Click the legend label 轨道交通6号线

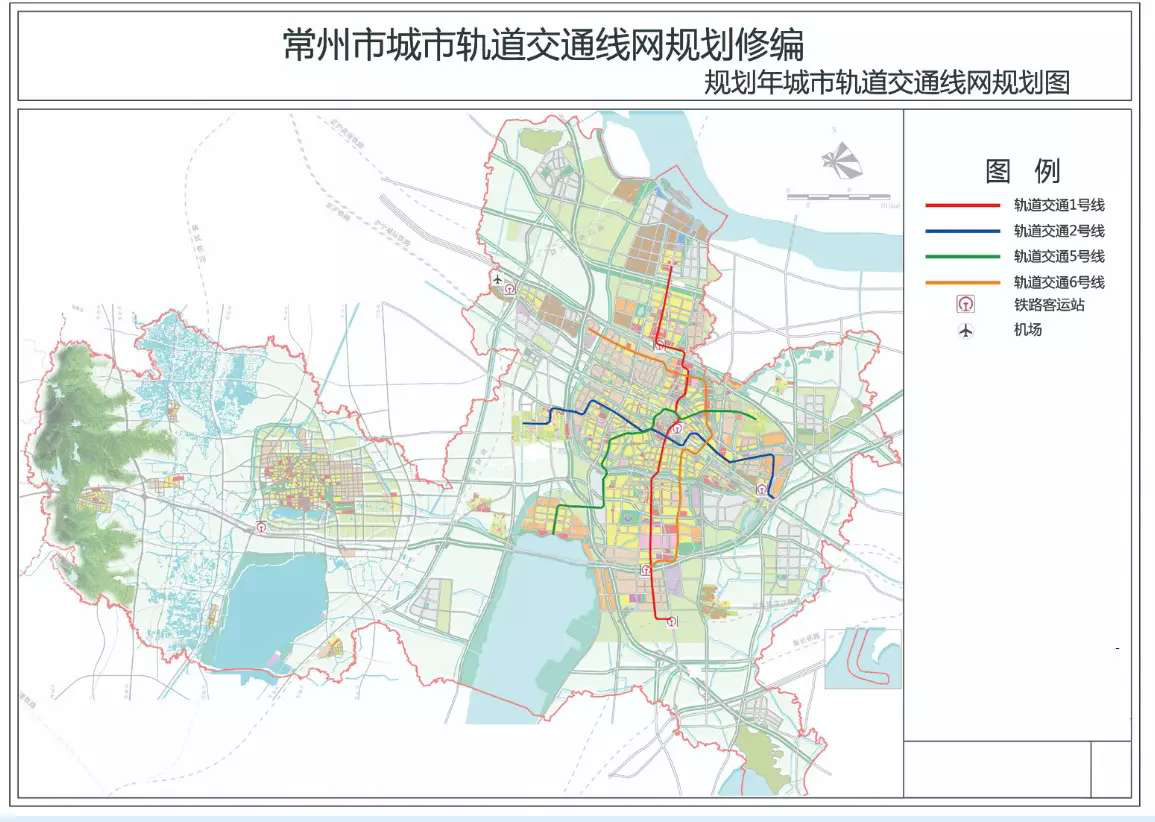tap(1059, 281)
